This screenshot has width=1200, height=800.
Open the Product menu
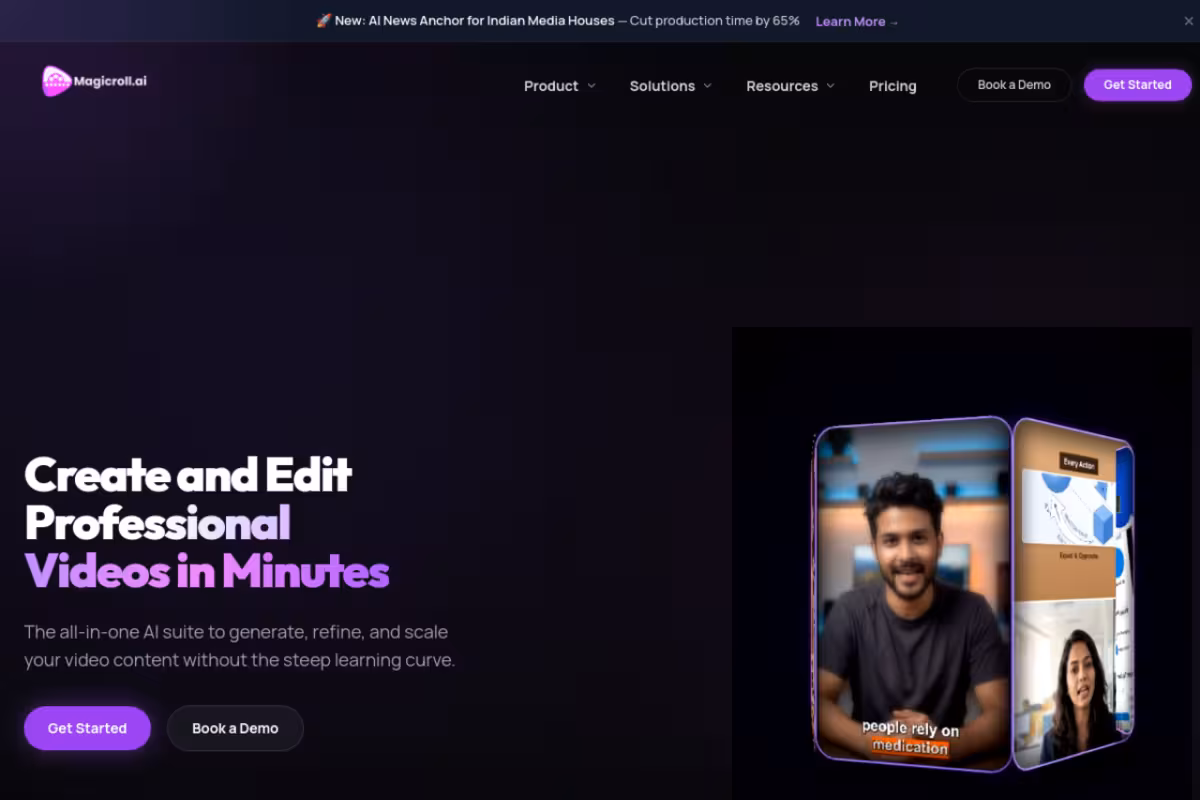560,86
